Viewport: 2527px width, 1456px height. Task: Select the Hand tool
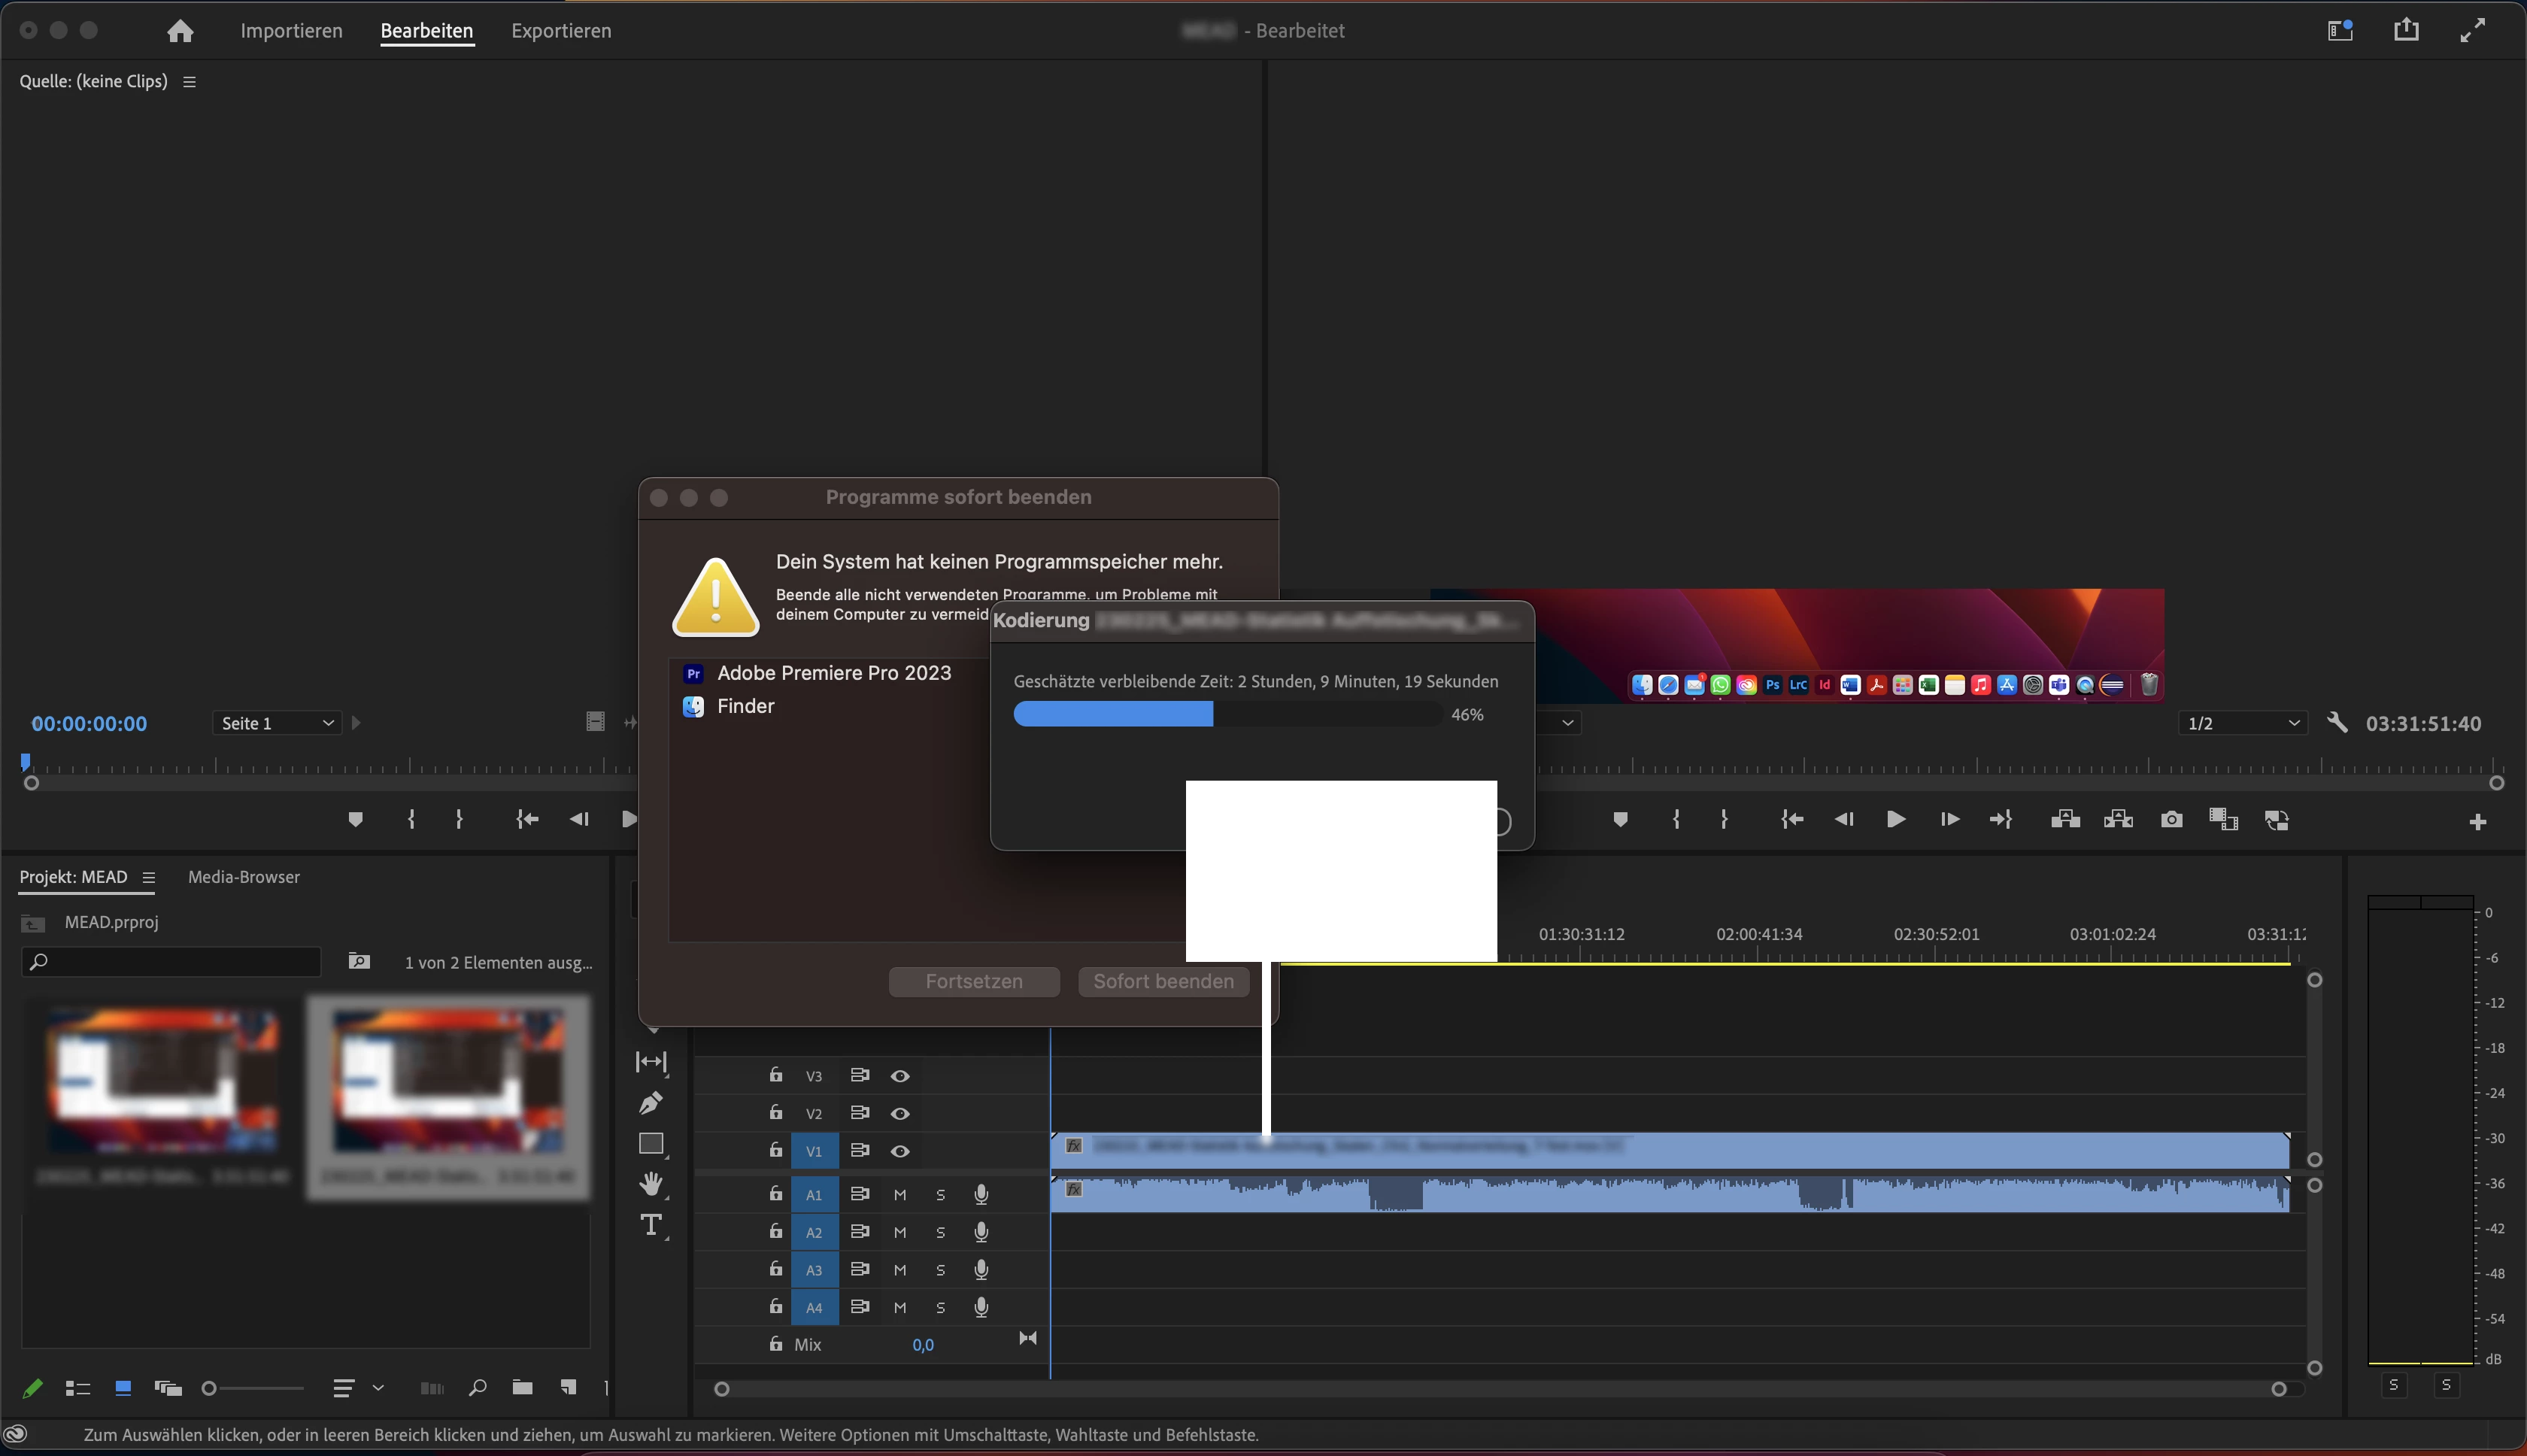click(651, 1184)
